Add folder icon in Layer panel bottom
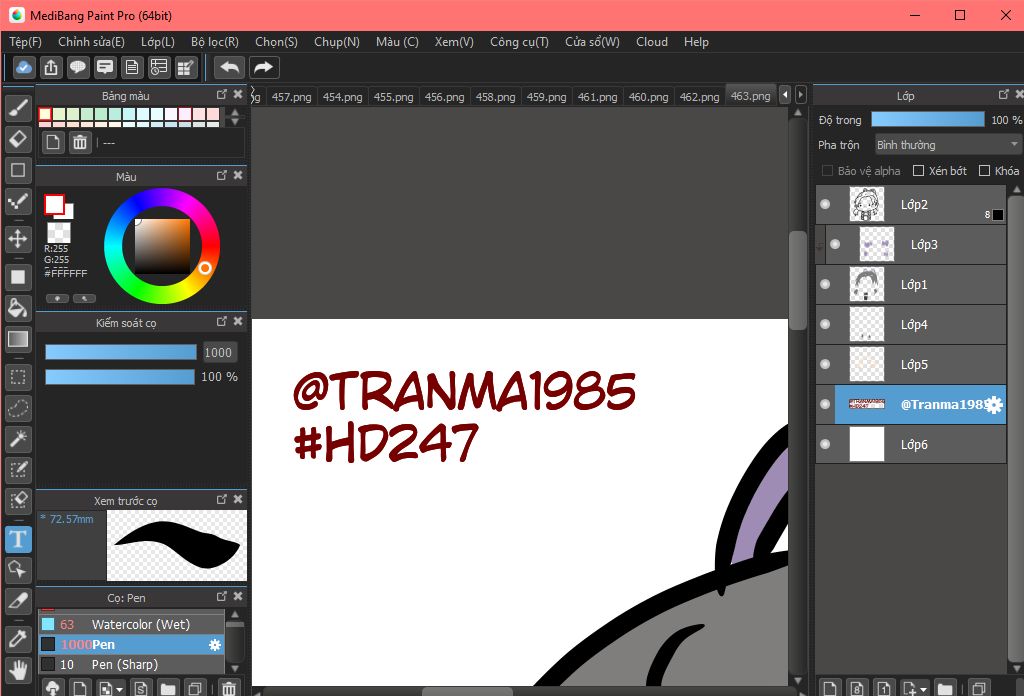The image size is (1024, 696). 944,688
